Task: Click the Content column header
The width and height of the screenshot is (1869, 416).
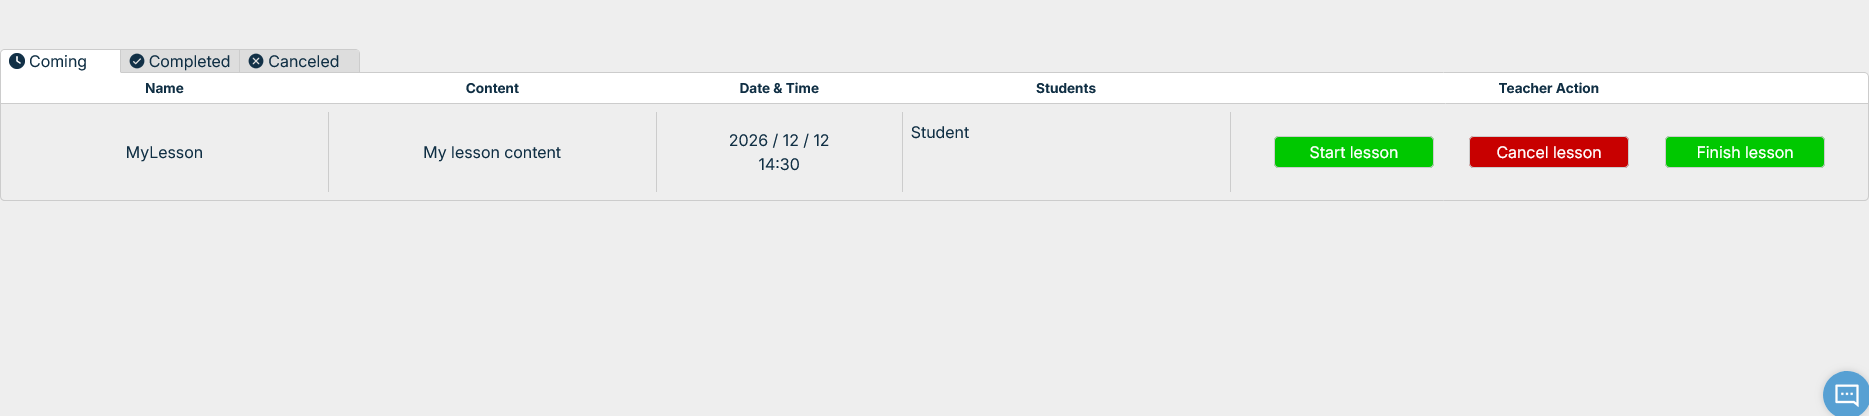Action: [x=492, y=88]
